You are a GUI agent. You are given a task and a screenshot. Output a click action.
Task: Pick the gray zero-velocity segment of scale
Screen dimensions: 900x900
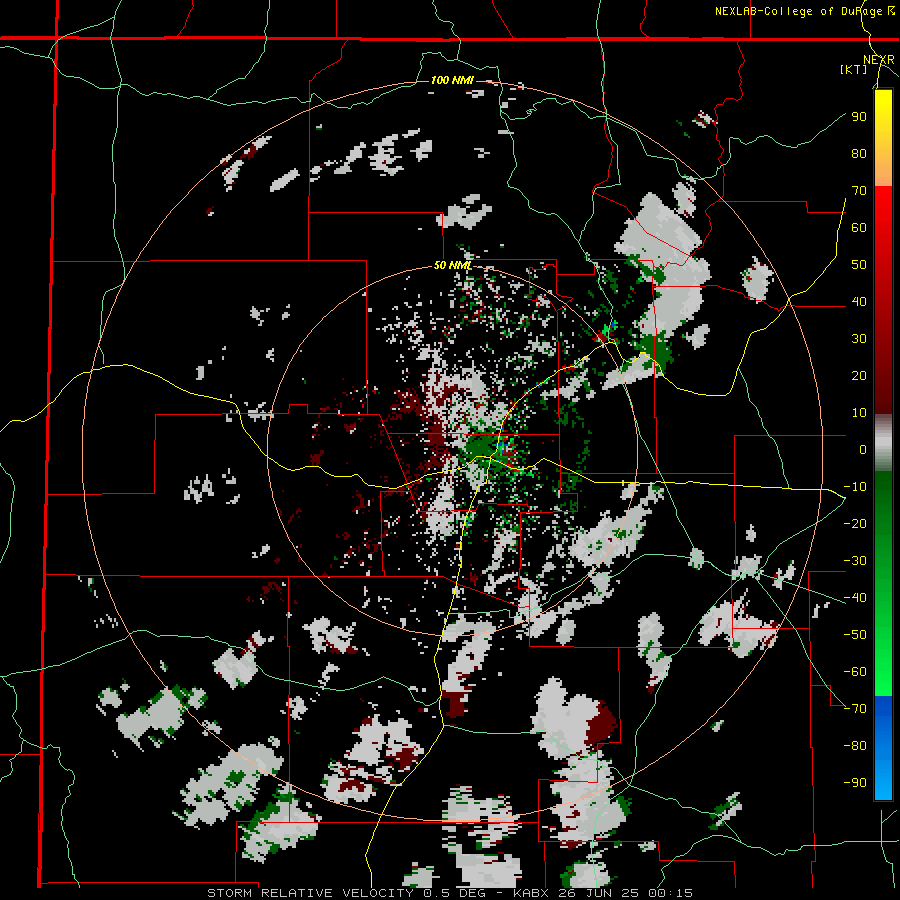pos(883,443)
